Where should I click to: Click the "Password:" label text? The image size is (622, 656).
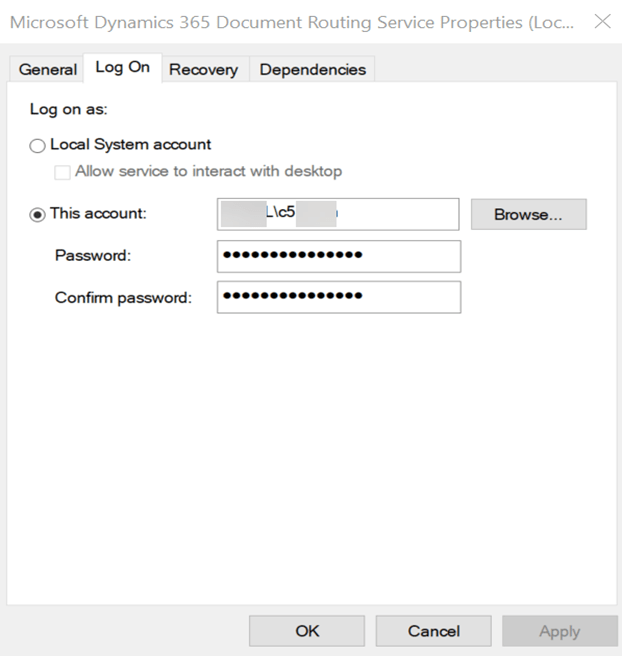click(x=93, y=256)
